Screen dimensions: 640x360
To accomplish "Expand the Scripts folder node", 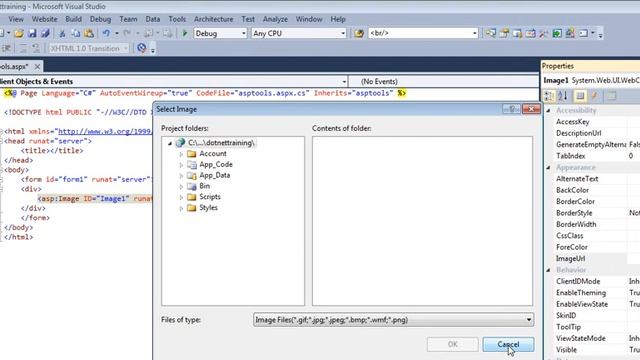I will 181,197.
